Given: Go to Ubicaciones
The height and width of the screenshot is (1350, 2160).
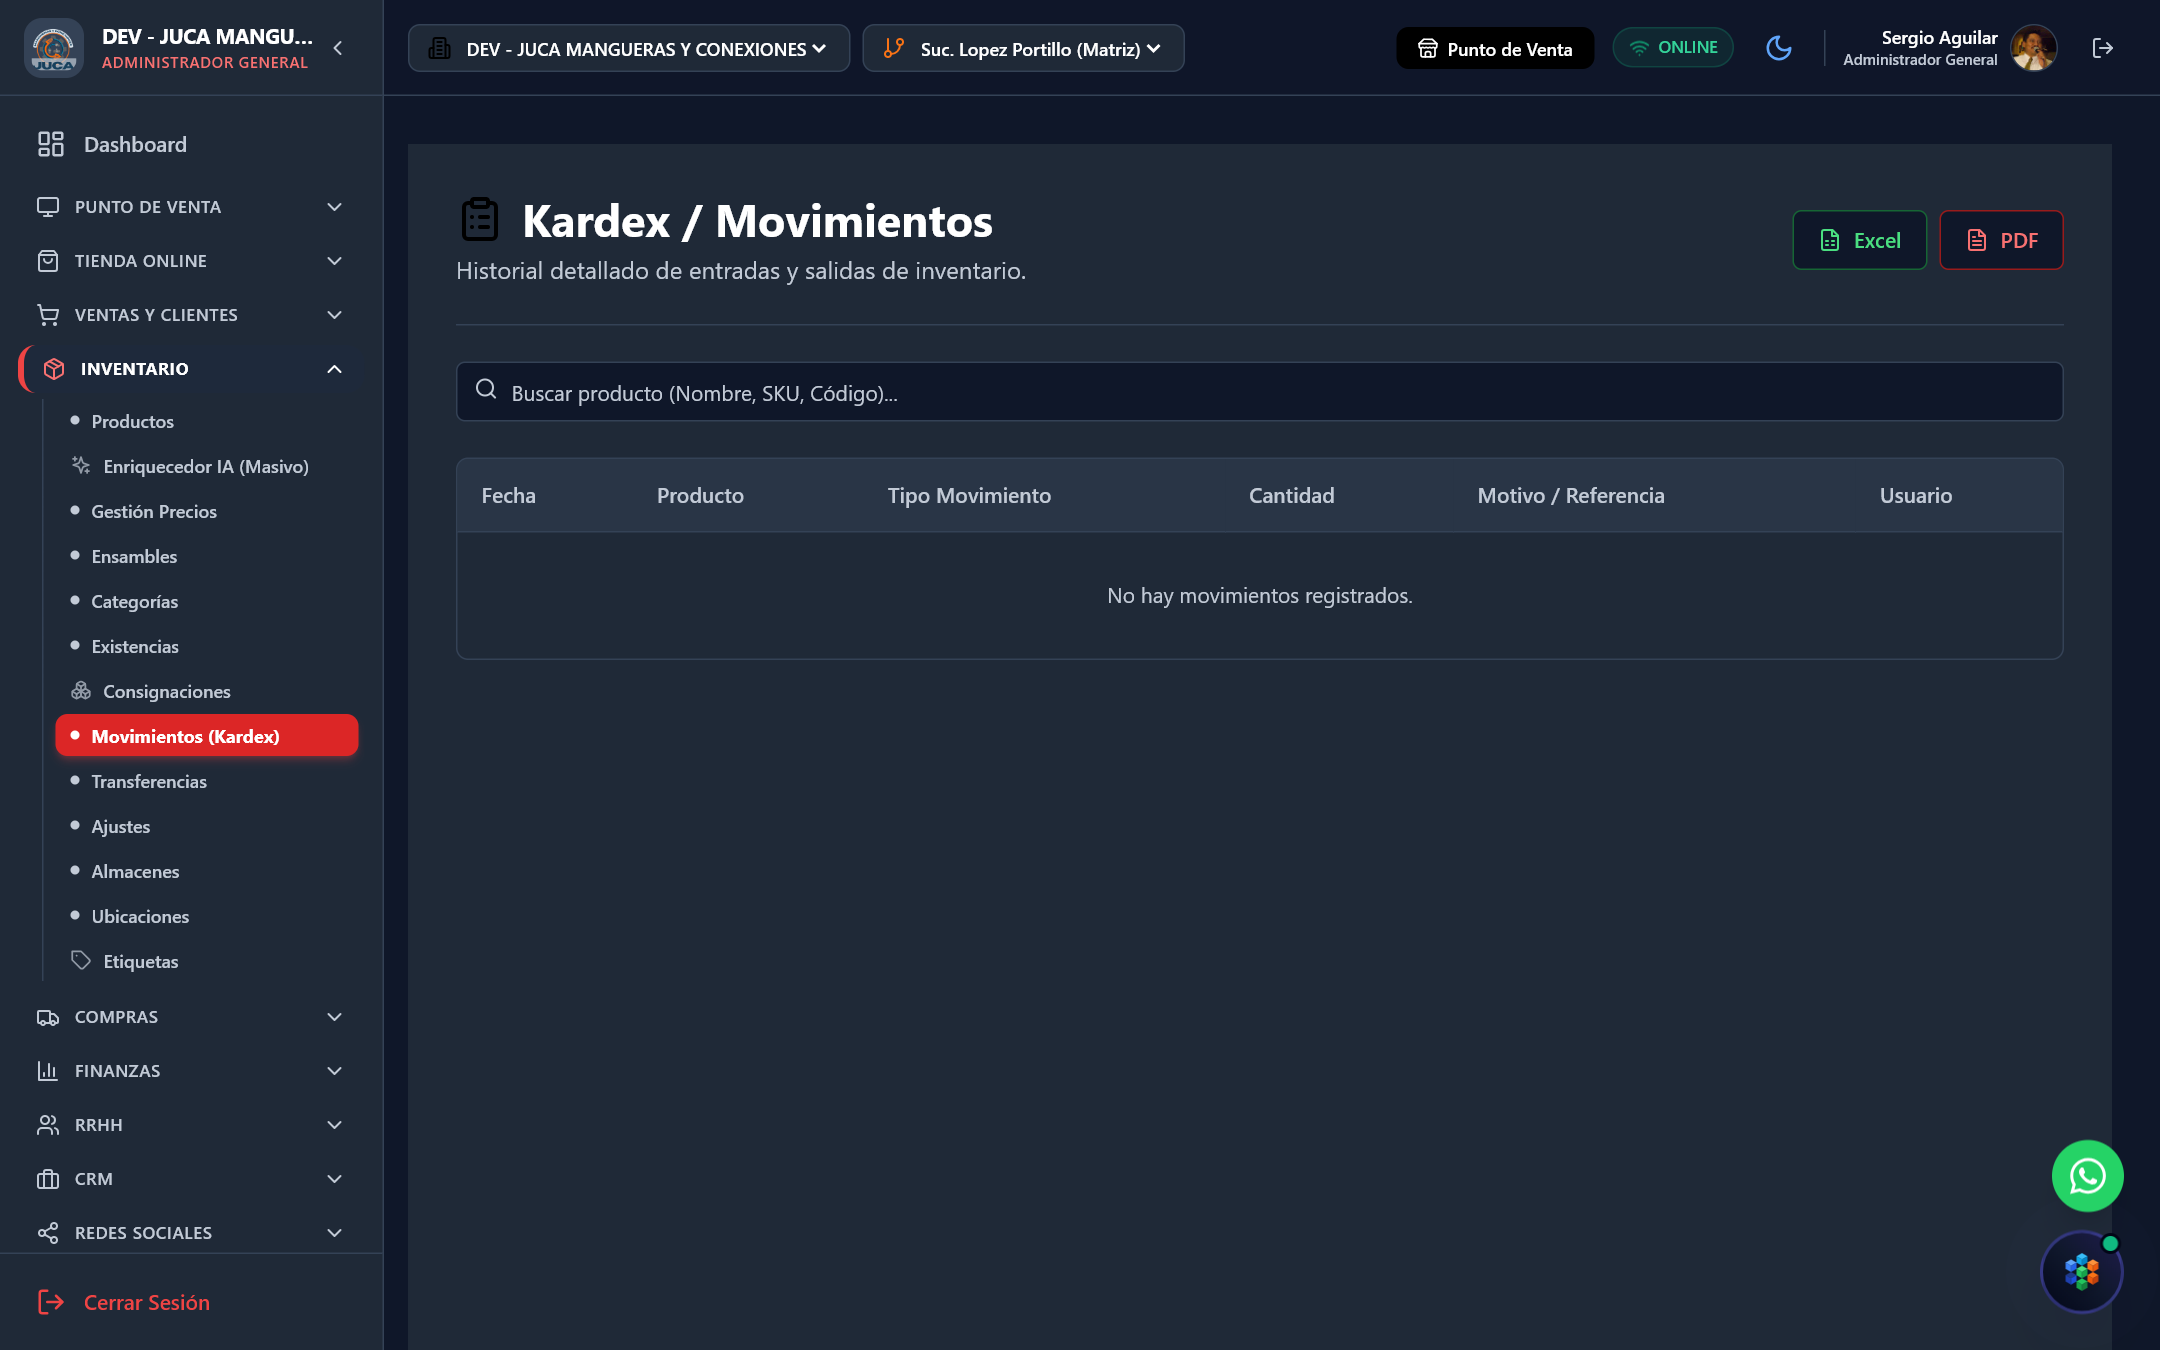Looking at the screenshot, I should (207, 916).
